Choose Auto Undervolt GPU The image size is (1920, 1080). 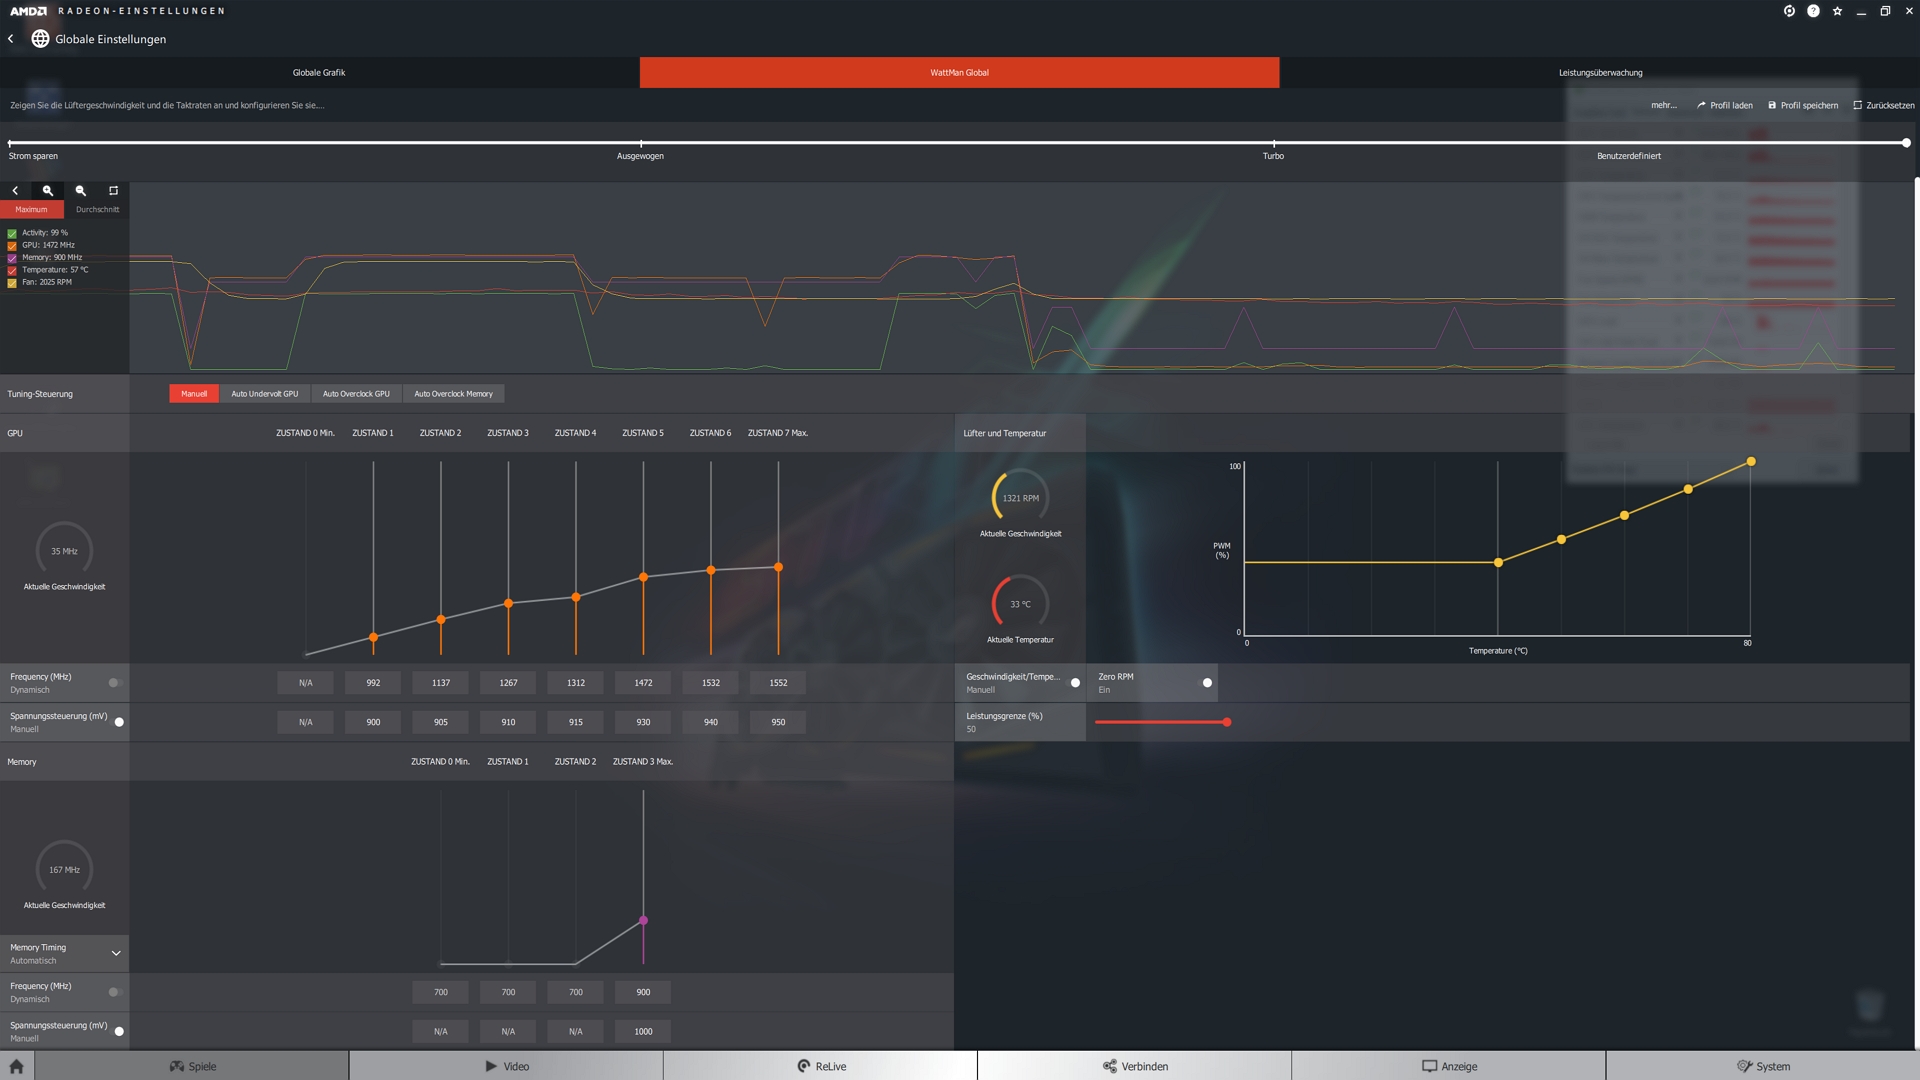click(265, 394)
